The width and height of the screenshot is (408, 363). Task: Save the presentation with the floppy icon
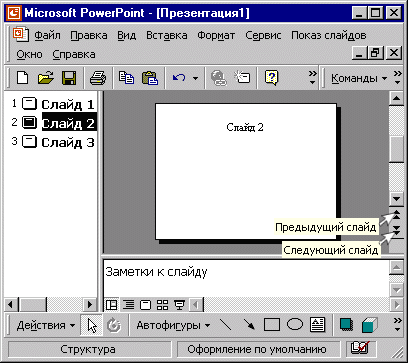[x=69, y=78]
